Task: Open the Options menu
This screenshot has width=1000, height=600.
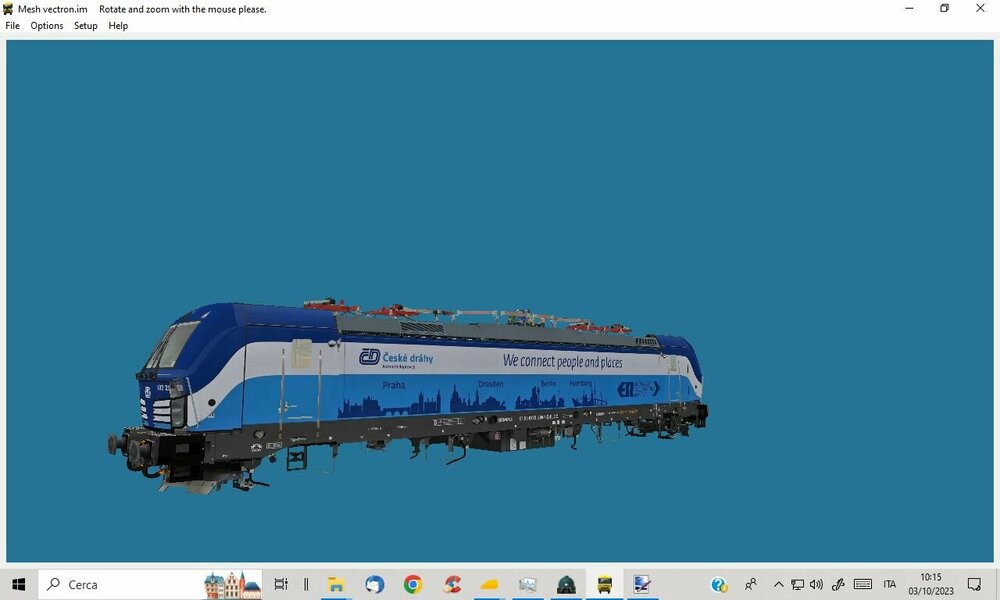Action: pos(47,26)
